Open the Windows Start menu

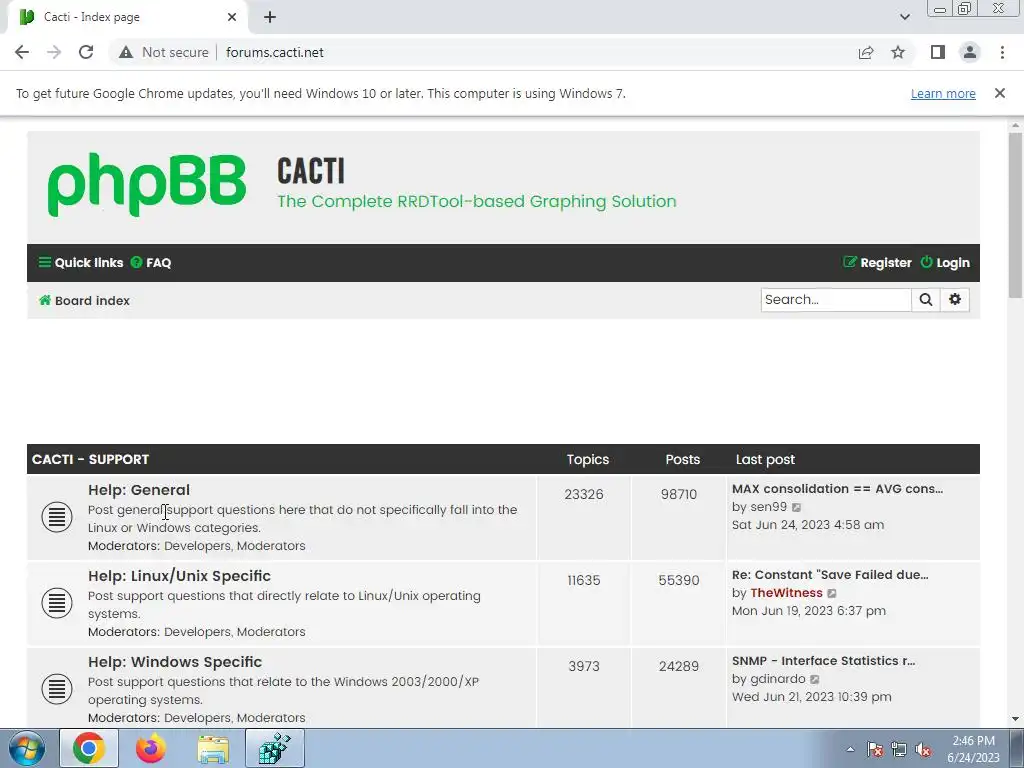tap(26, 748)
